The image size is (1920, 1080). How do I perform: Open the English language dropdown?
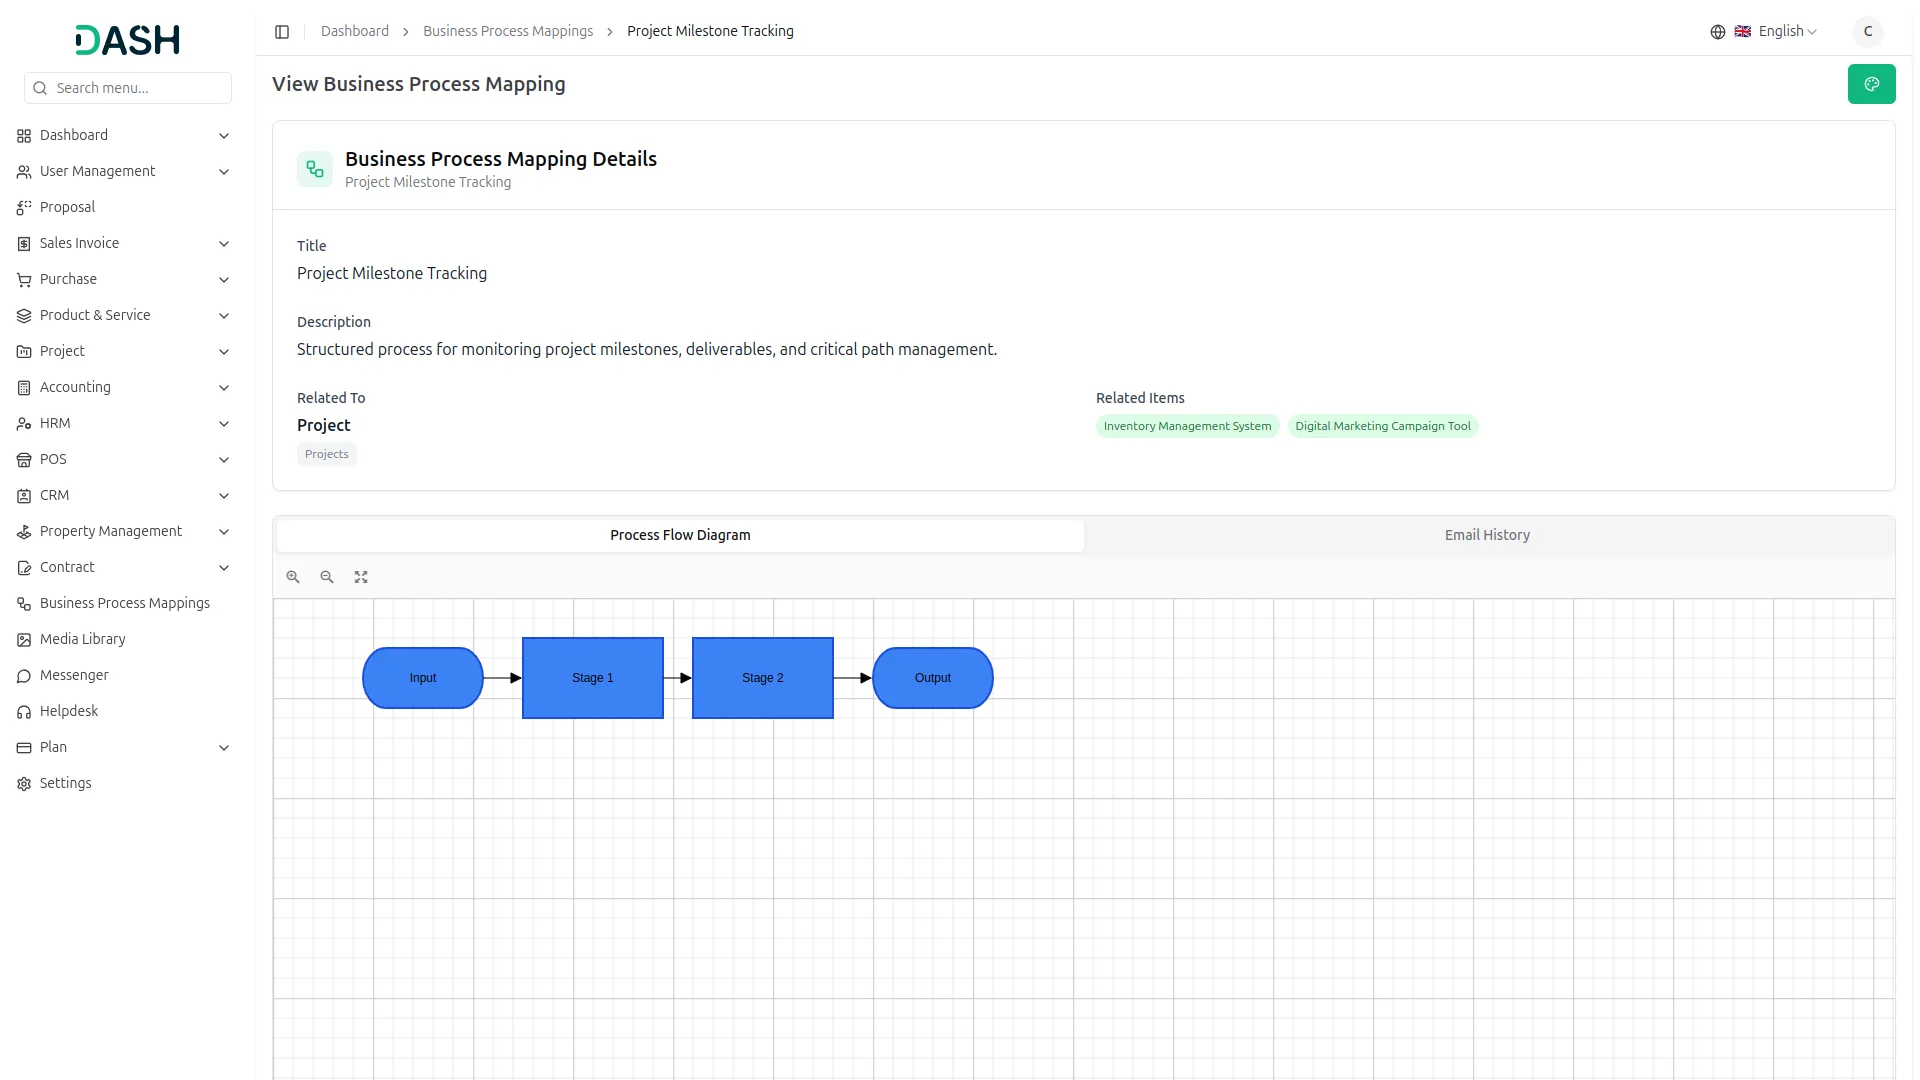1780,31
